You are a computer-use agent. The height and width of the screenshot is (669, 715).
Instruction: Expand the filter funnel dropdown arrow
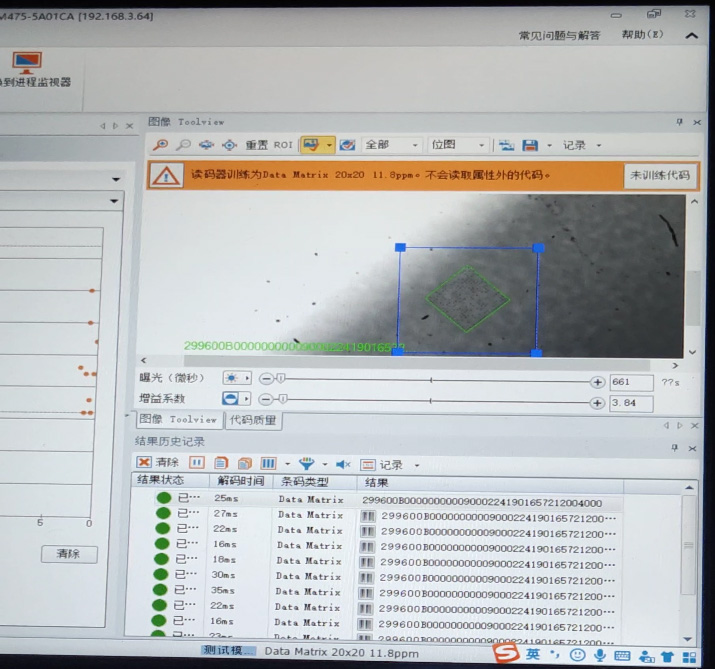tap(325, 465)
